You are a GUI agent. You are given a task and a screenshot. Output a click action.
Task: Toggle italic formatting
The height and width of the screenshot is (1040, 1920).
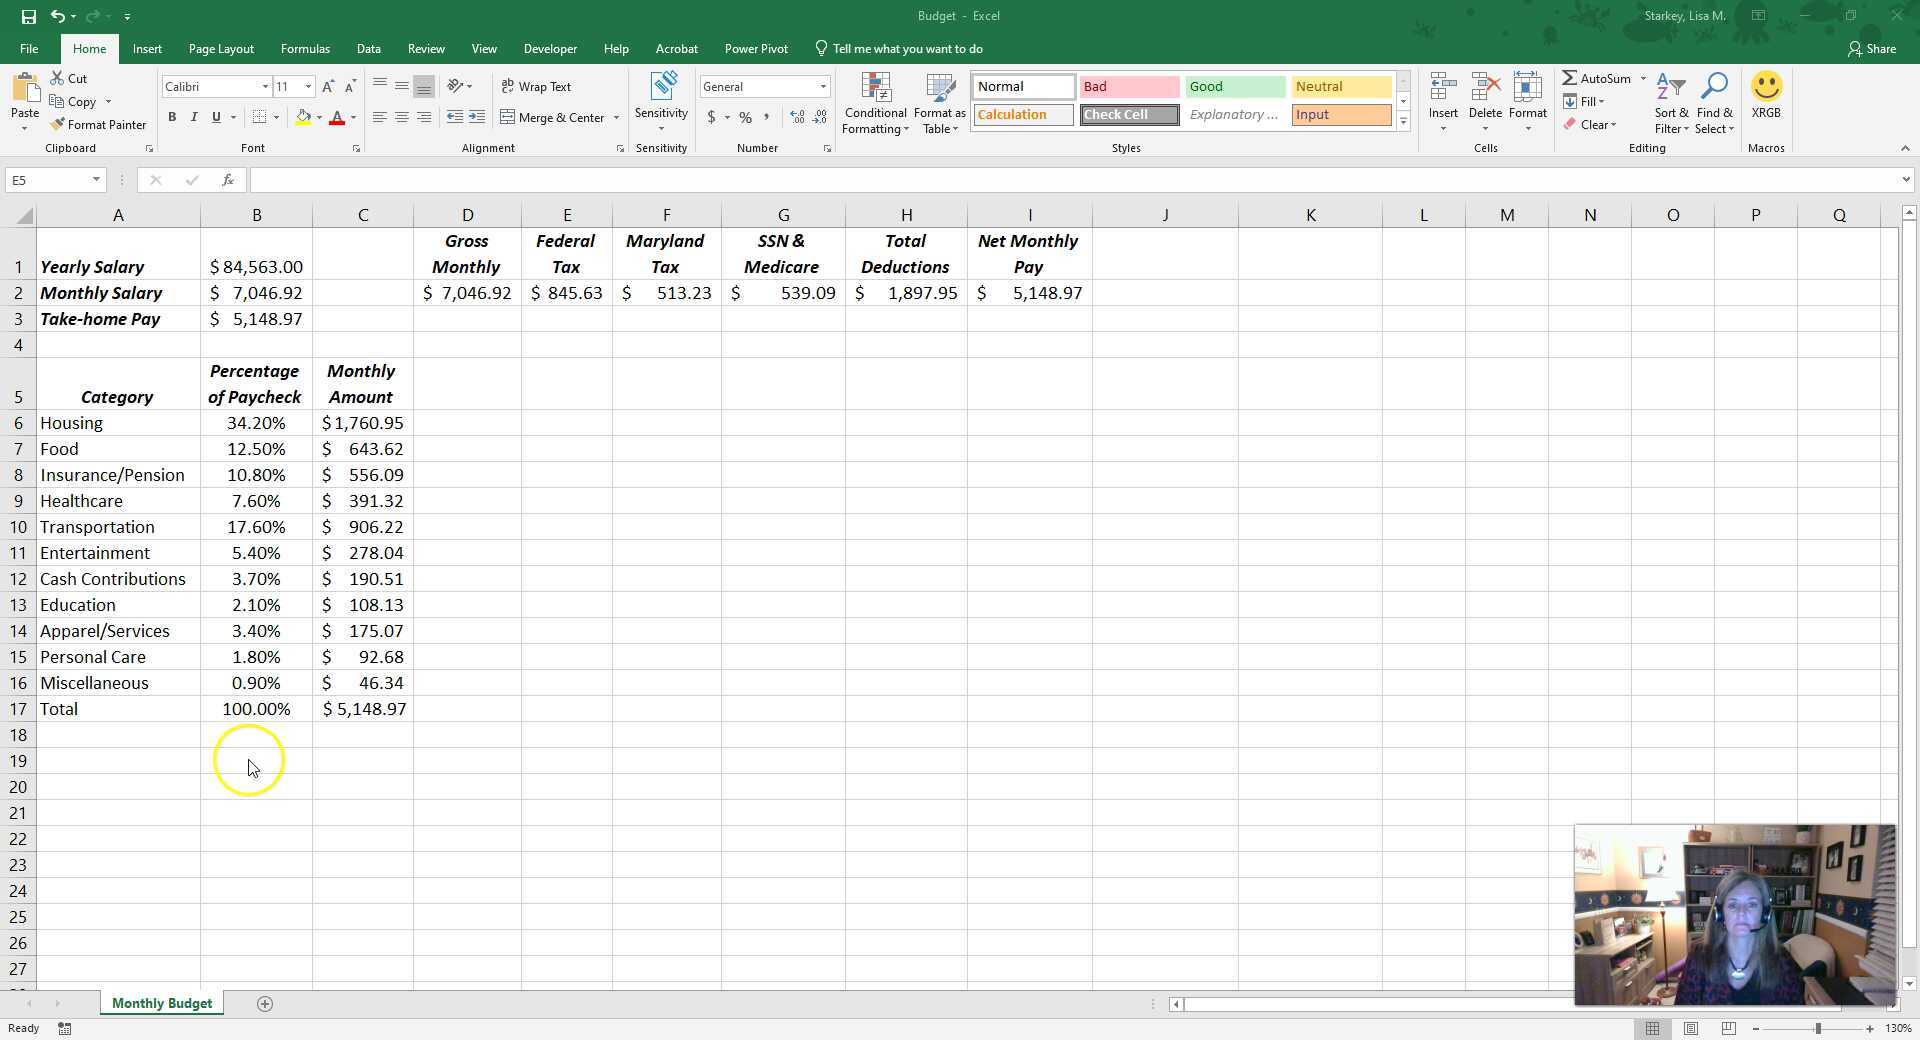[193, 117]
